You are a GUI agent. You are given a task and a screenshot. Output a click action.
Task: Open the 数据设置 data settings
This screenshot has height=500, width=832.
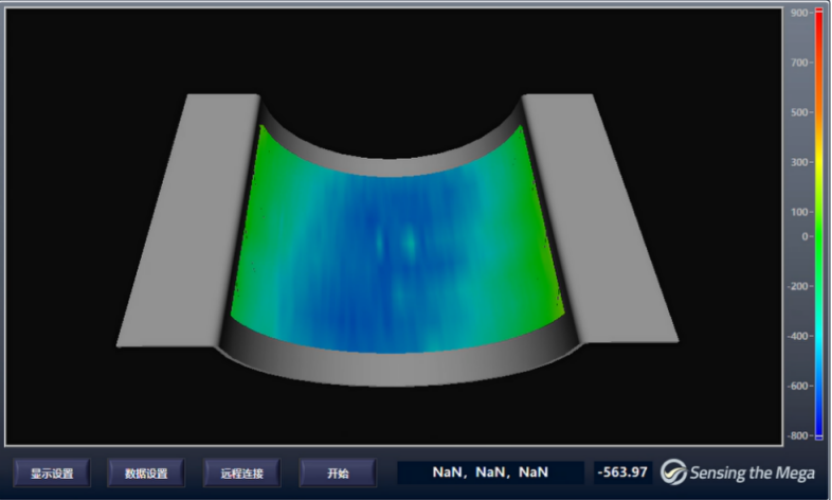(x=145, y=473)
